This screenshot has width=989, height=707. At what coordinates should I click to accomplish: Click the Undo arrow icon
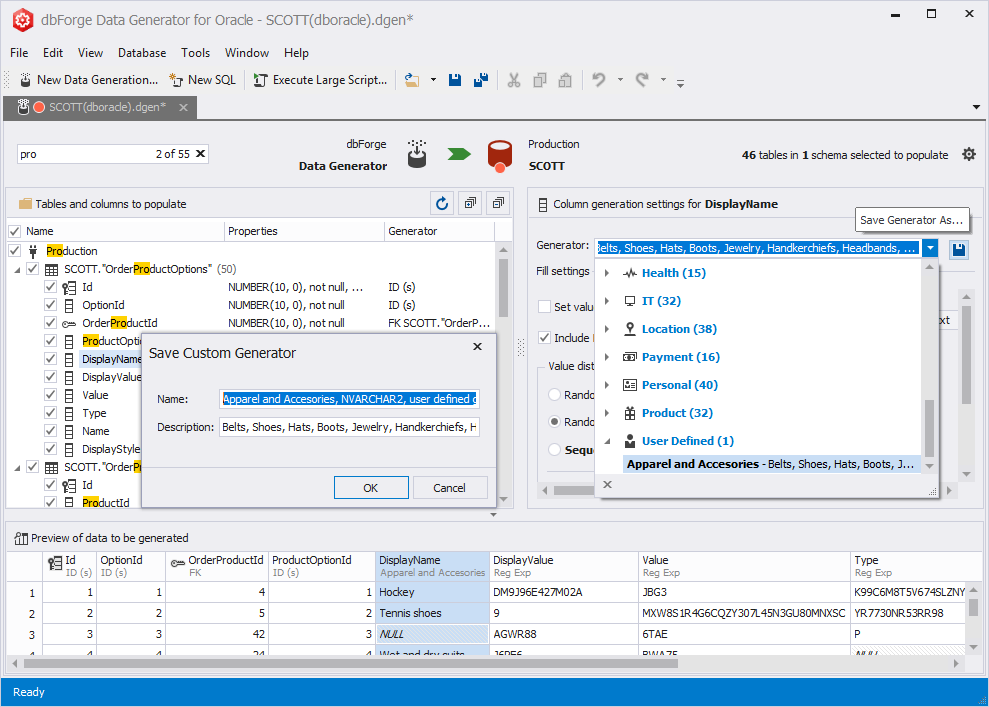tap(599, 80)
